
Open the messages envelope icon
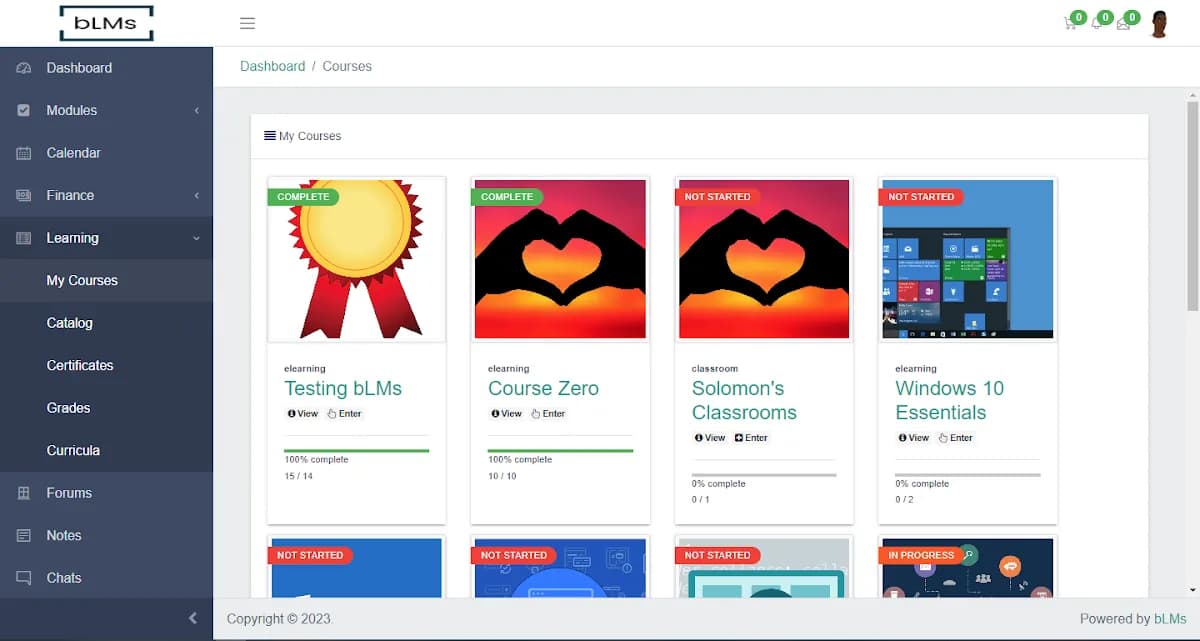(x=1123, y=24)
